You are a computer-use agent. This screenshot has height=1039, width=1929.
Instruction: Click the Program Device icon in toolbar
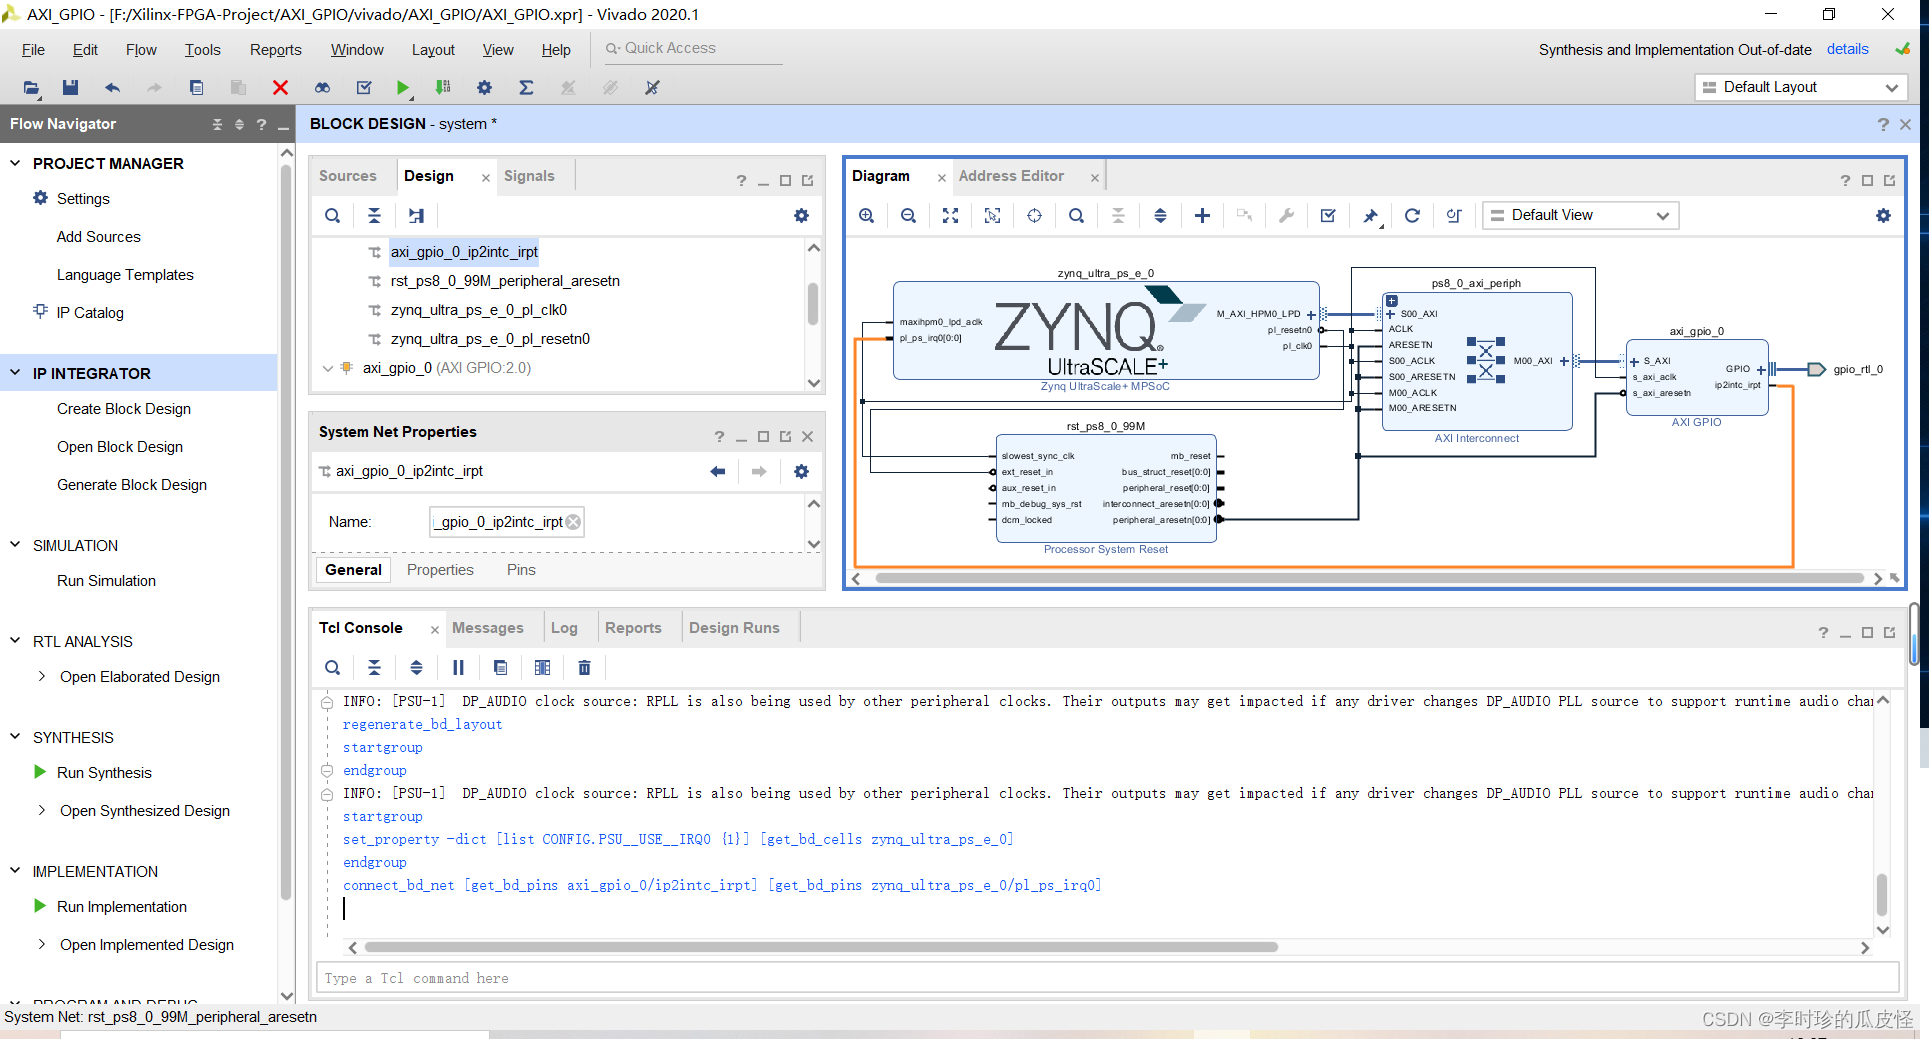443,88
